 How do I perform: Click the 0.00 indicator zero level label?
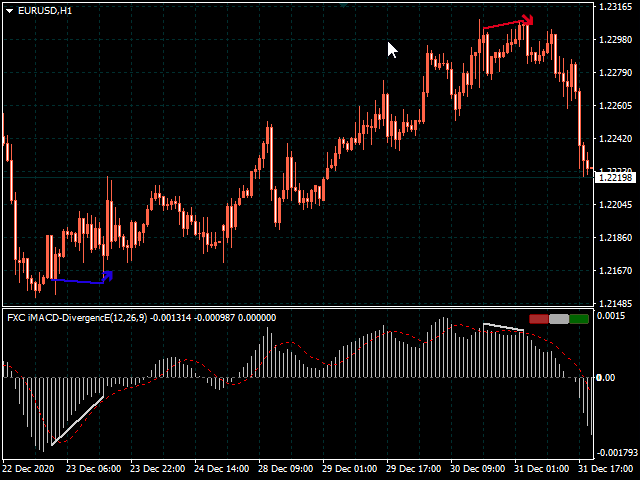coord(606,378)
